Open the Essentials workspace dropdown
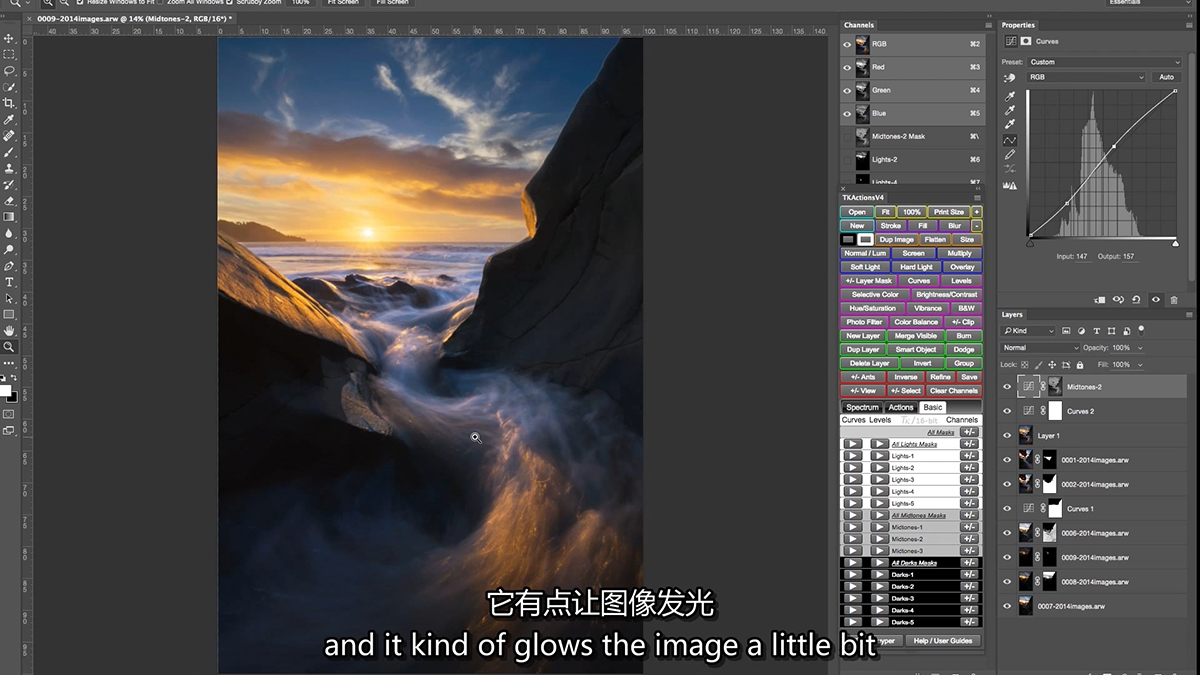This screenshot has width=1200, height=675. (1151, 3)
